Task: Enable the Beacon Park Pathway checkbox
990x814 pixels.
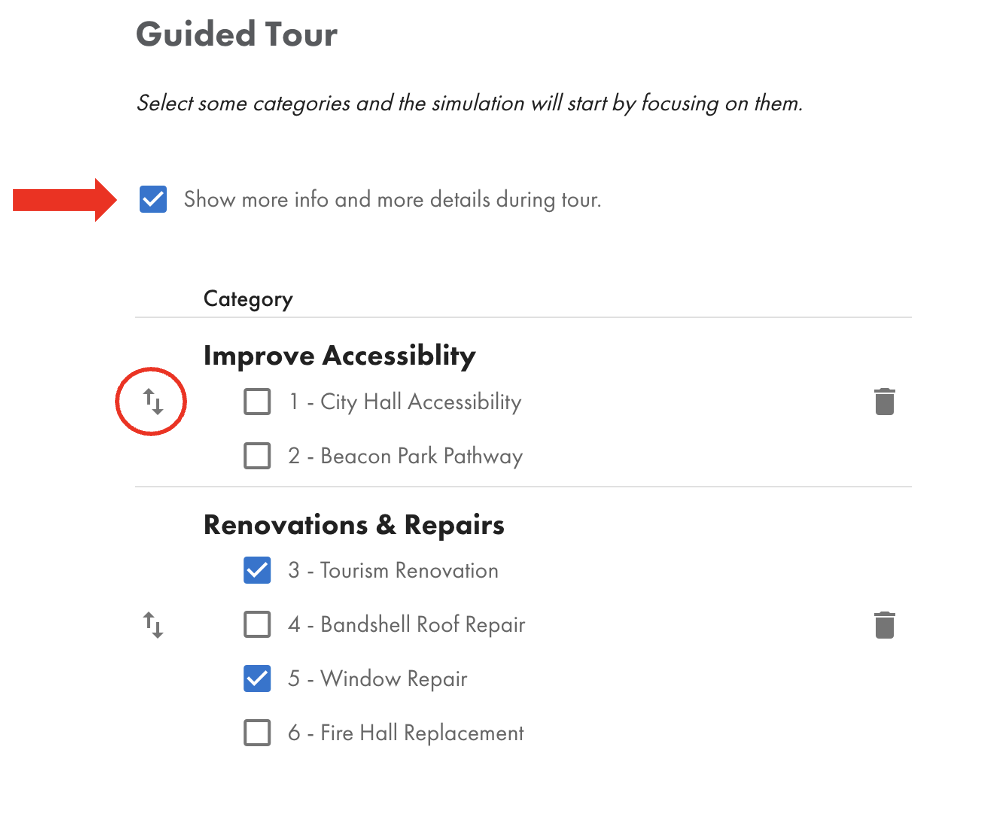Action: 258,455
